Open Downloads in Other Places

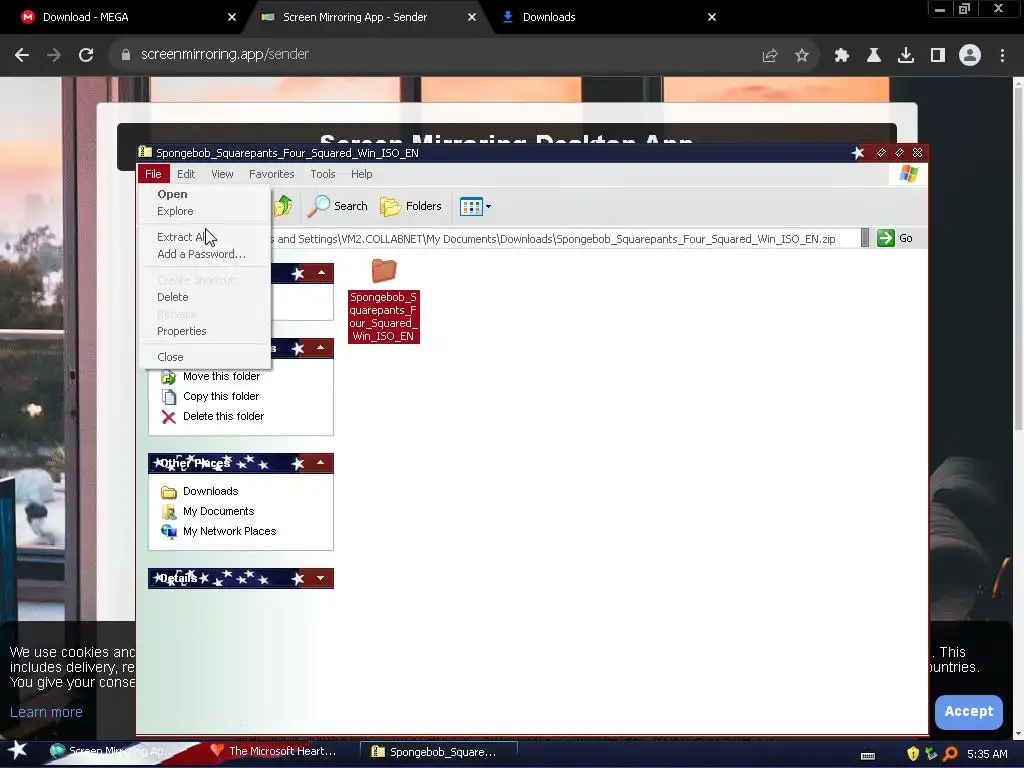(x=200, y=491)
